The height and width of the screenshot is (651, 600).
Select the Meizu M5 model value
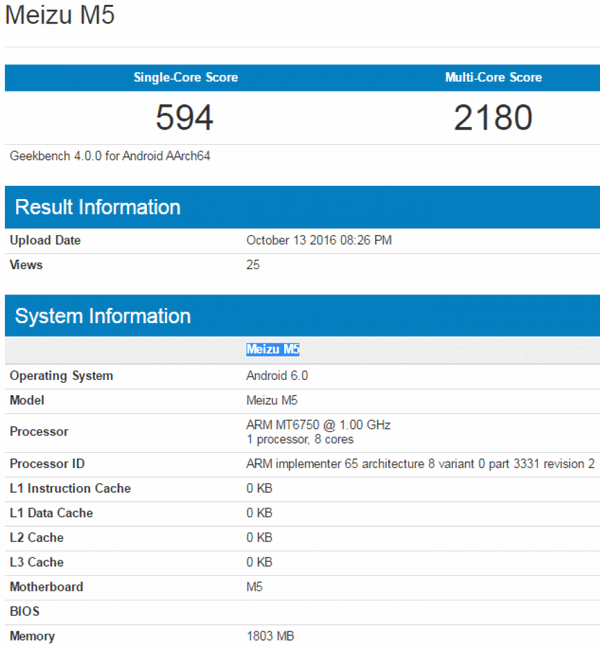pos(272,400)
